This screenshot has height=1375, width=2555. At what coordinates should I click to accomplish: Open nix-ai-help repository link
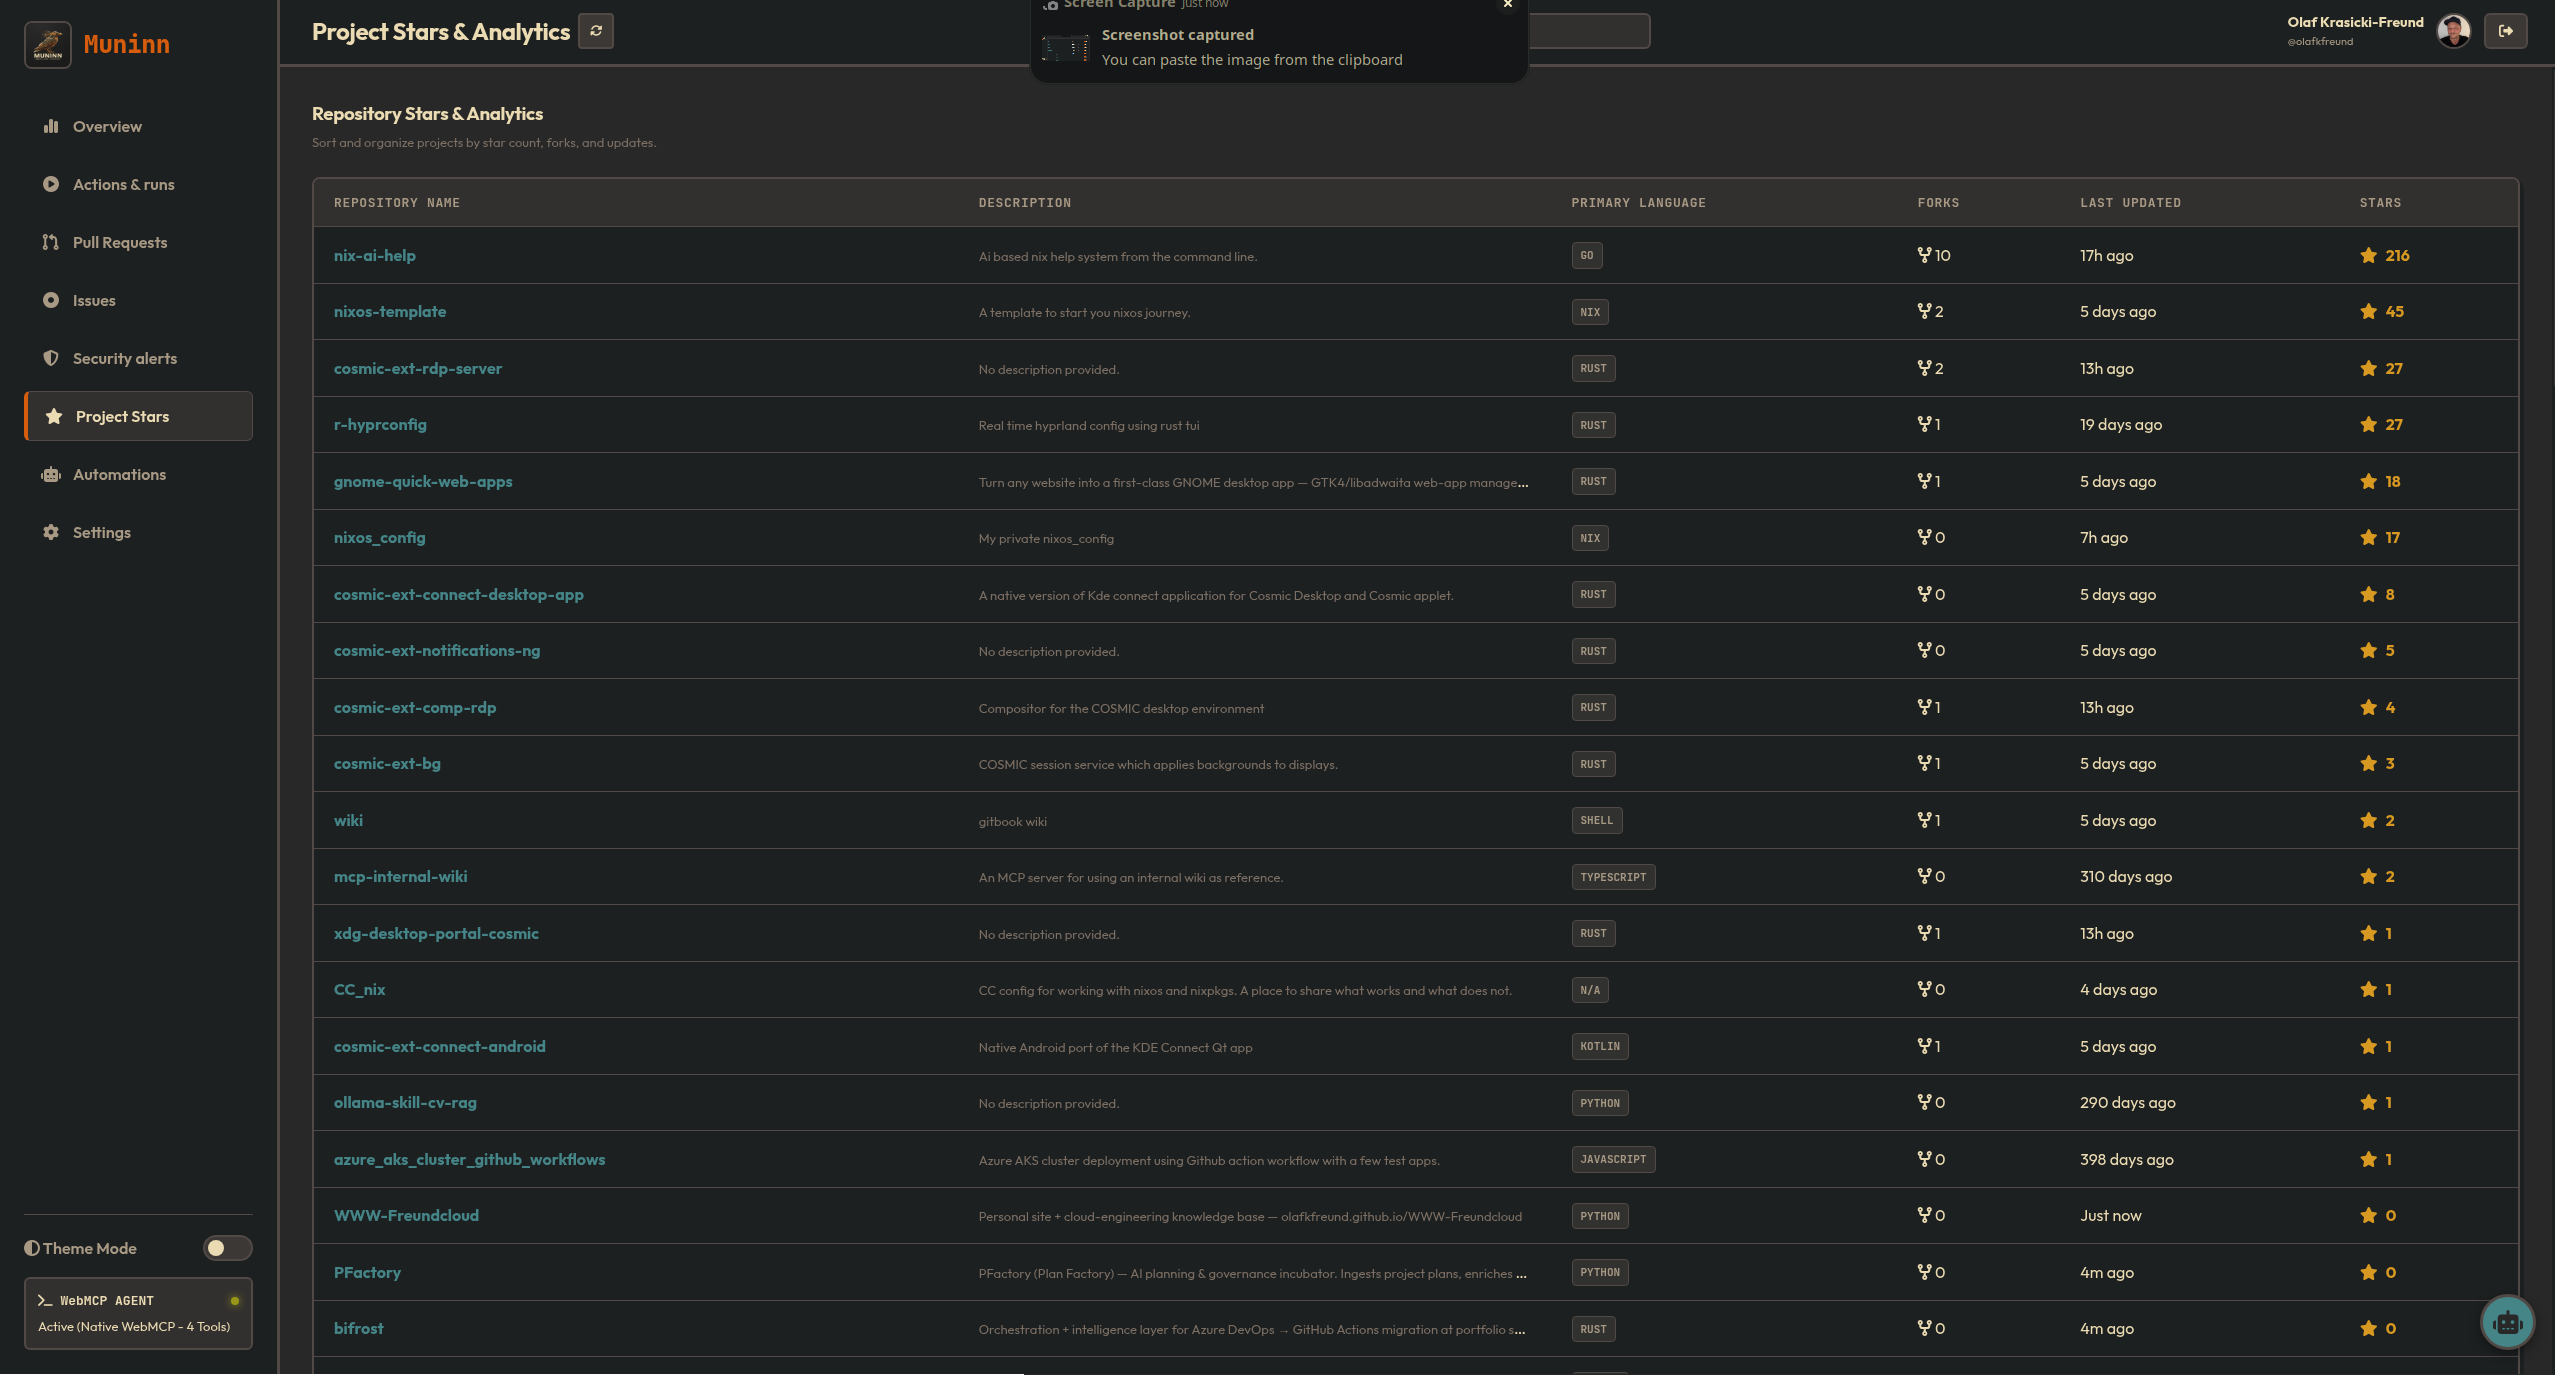tap(375, 255)
